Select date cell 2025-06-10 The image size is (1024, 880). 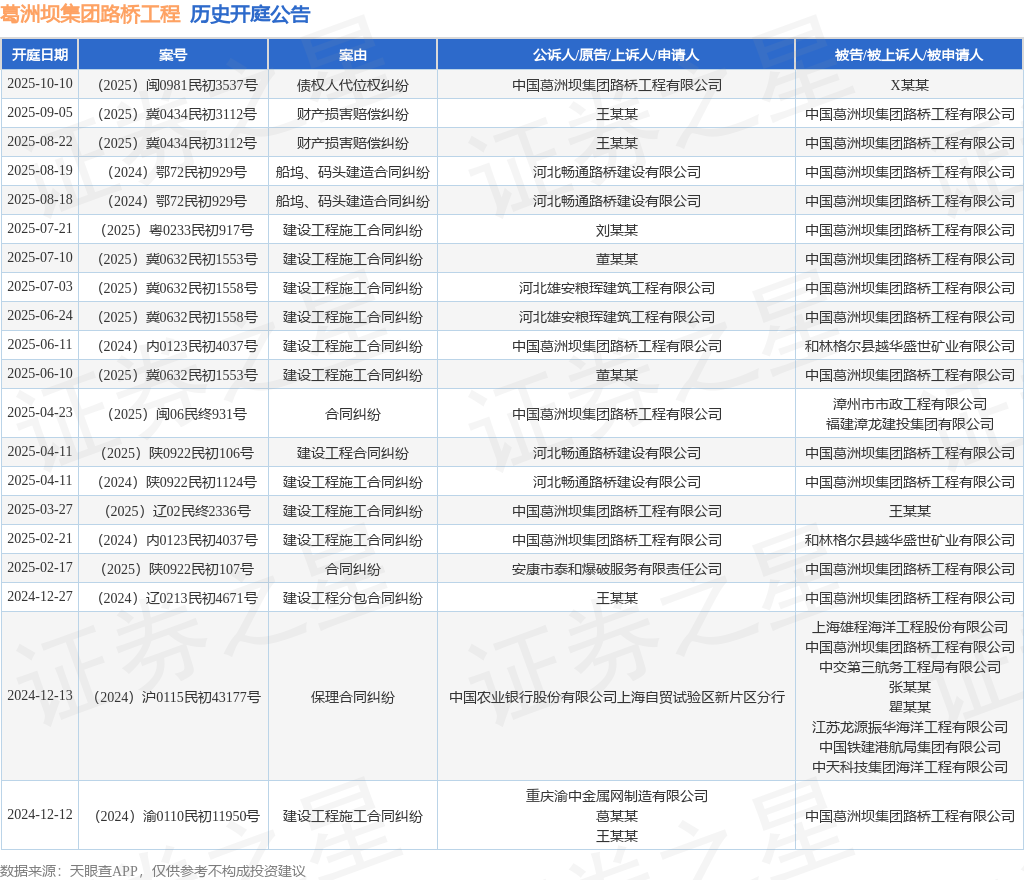(x=40, y=373)
